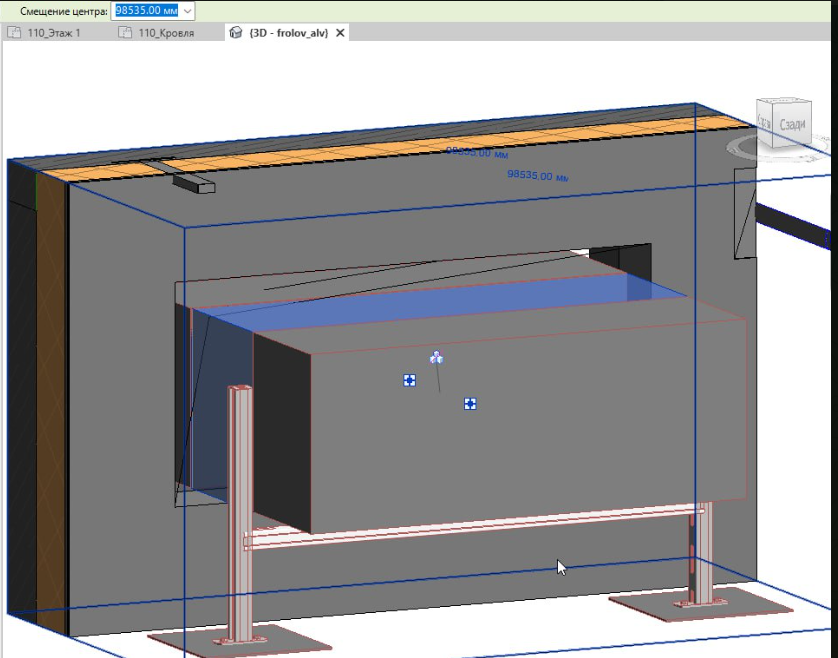Select the horizontal beam under the duct
838x658 pixels.
click(x=473, y=527)
